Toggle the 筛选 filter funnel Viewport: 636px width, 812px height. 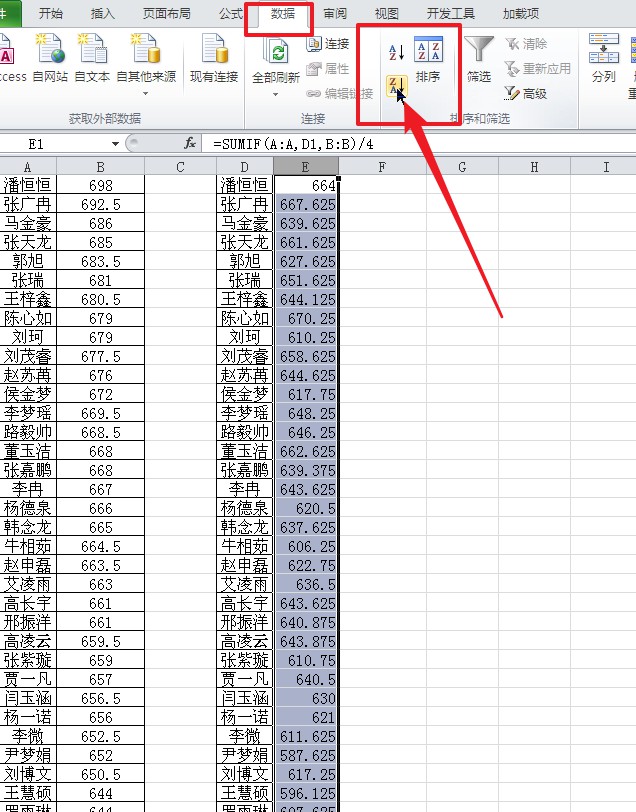coord(479,60)
